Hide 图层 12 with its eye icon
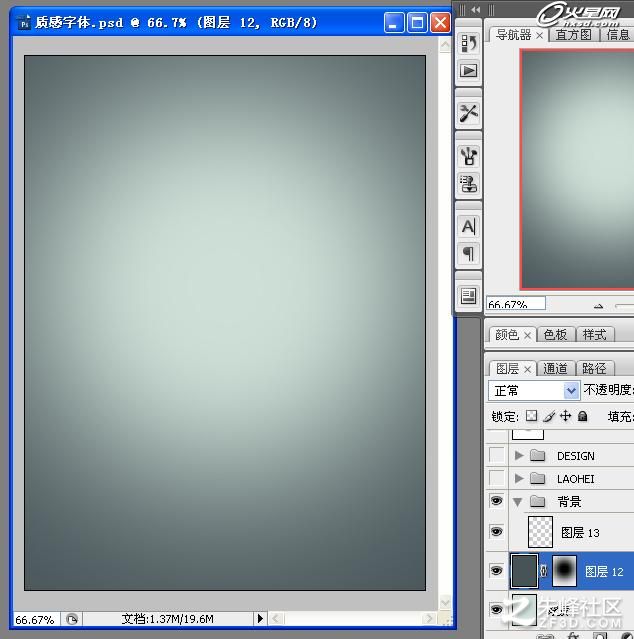The width and height of the screenshot is (634, 639). tap(496, 570)
